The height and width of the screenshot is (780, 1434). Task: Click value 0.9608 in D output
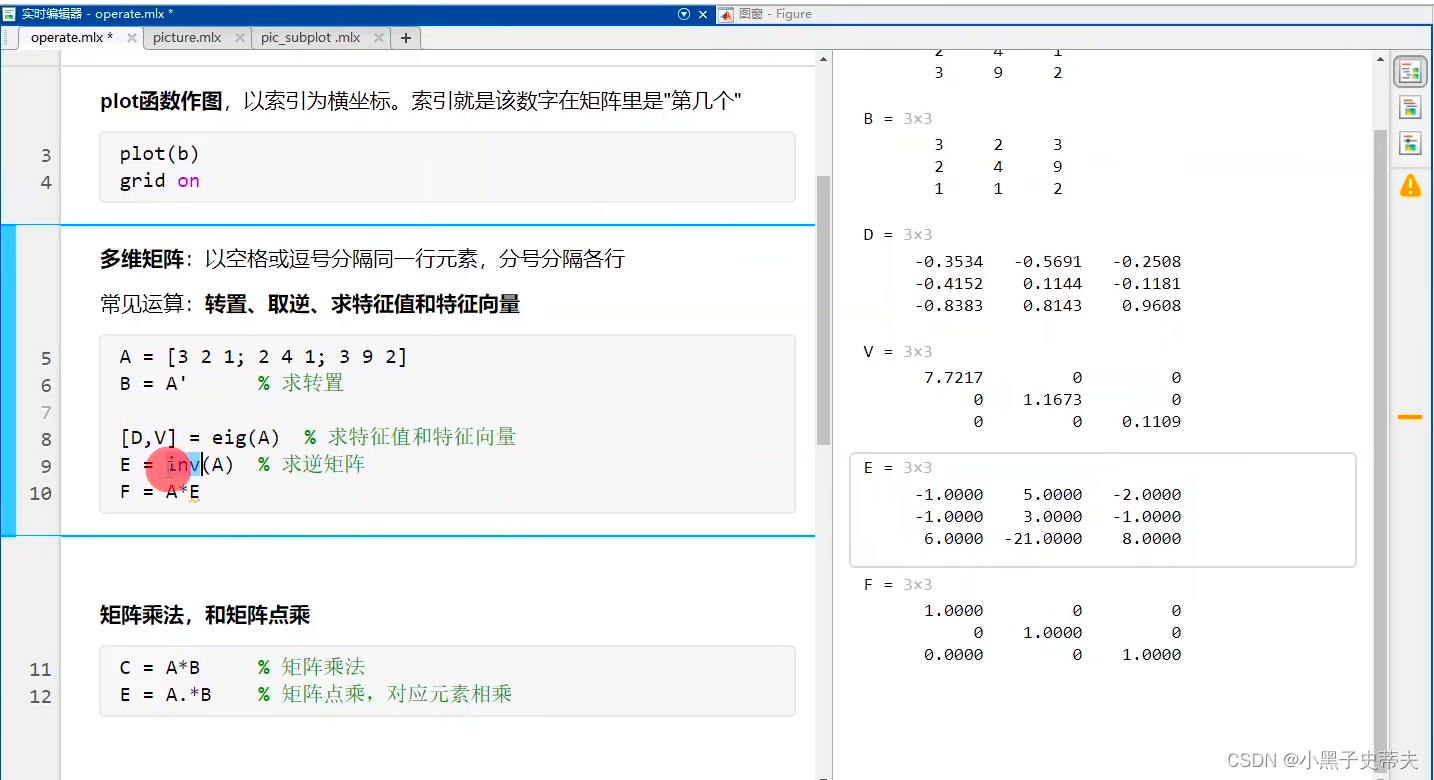[1151, 306]
